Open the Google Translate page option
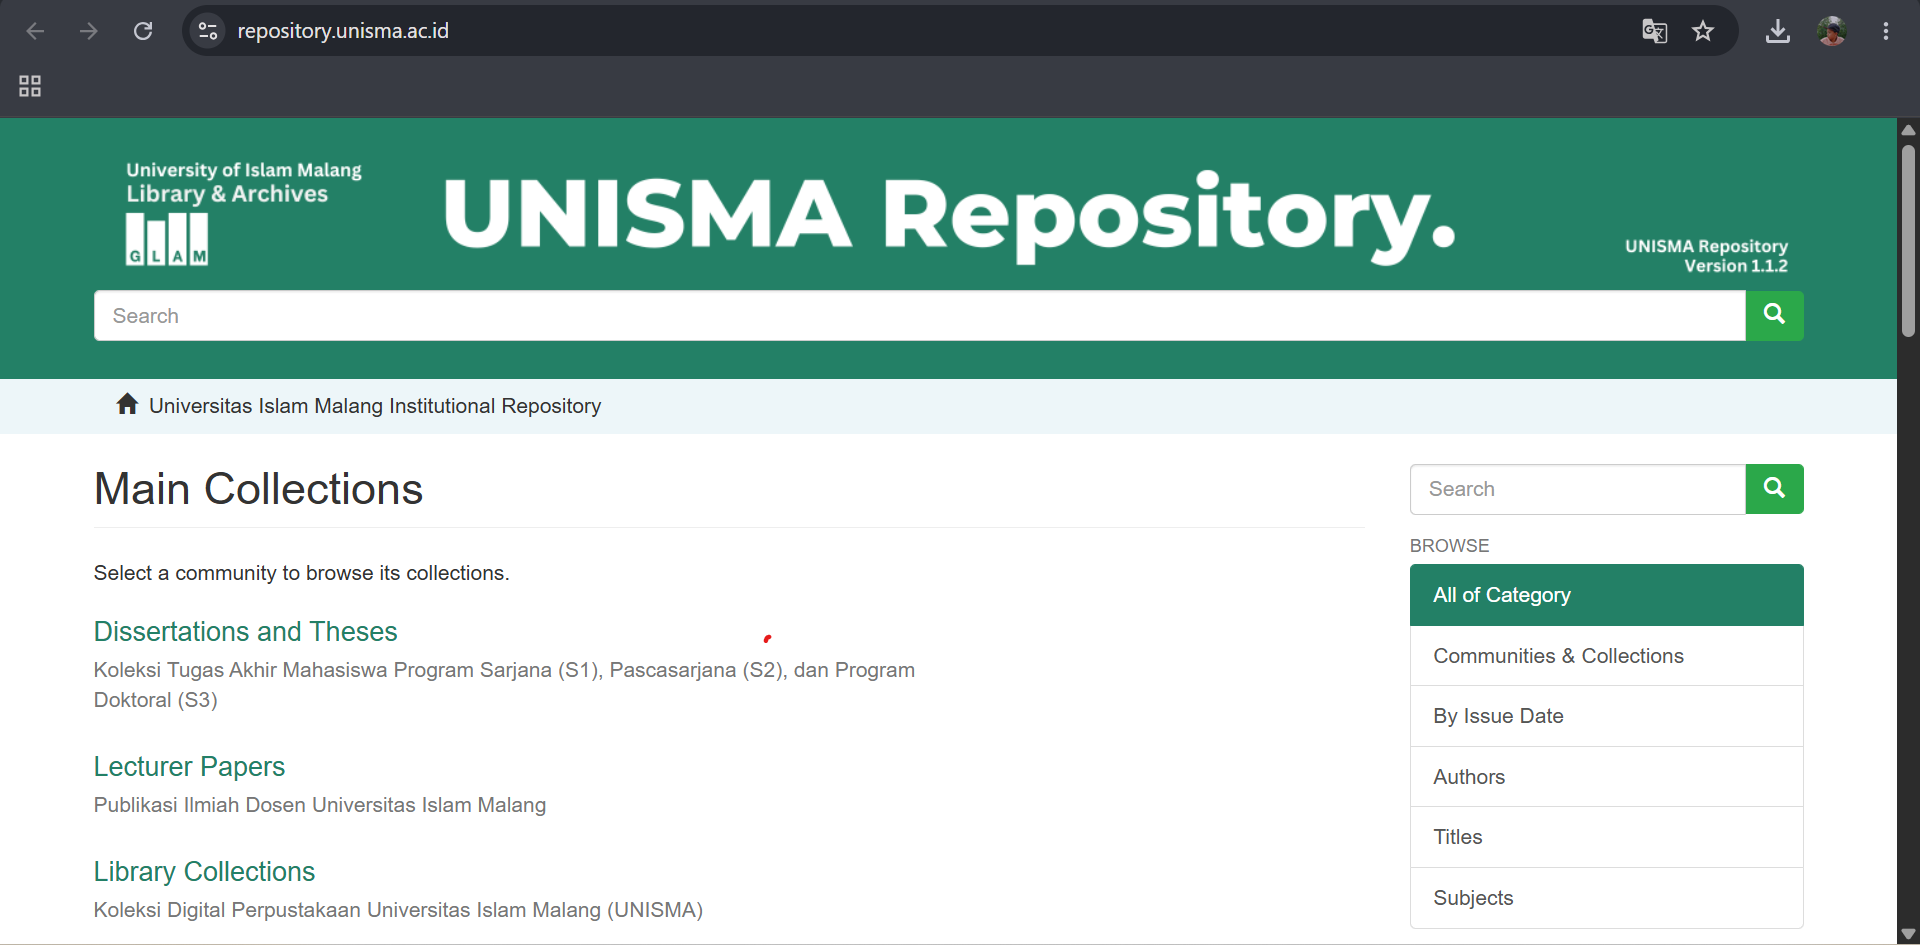The width and height of the screenshot is (1920, 945). [x=1655, y=31]
